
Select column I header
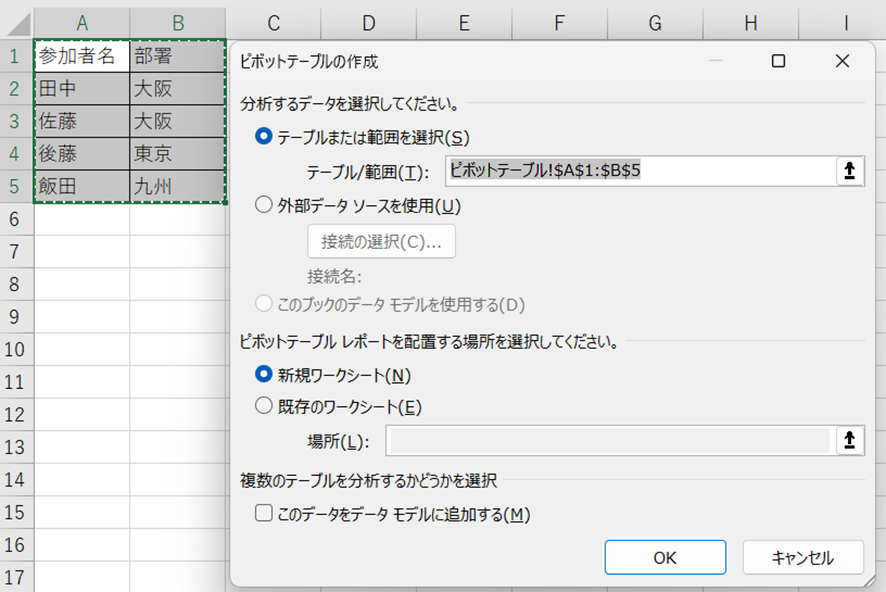point(846,22)
